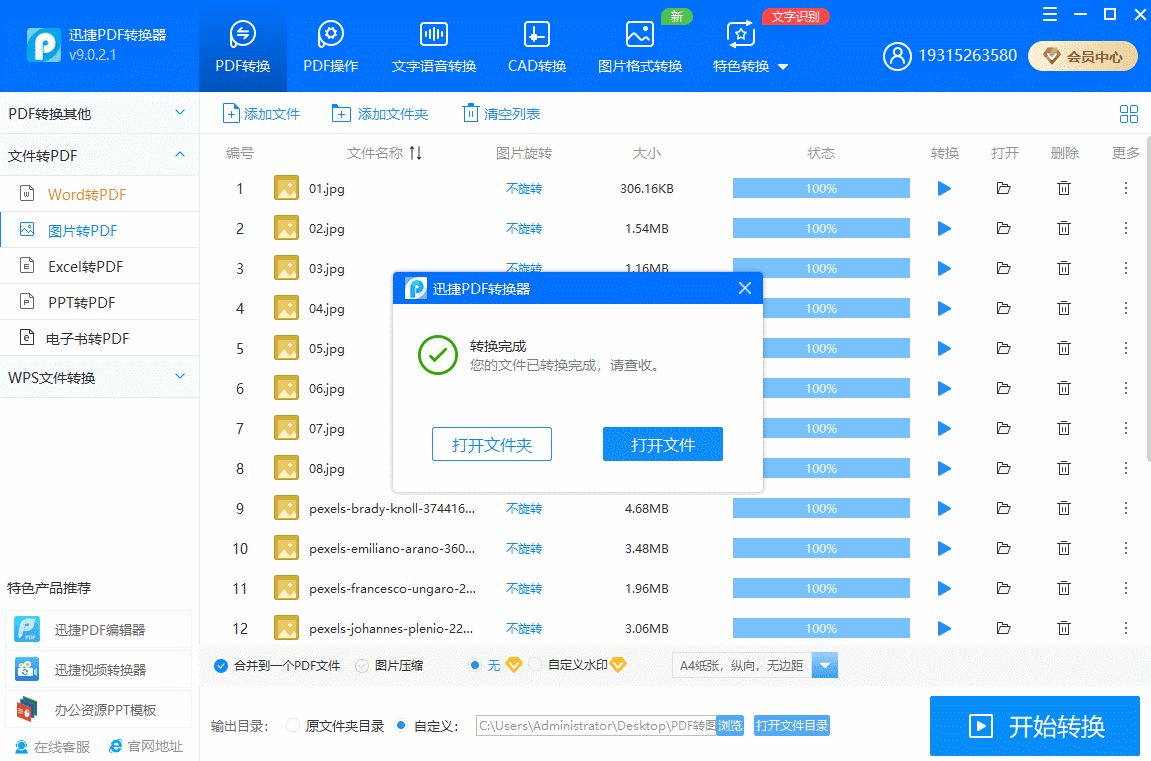Open folder for 07.jpg row

[1003, 429]
